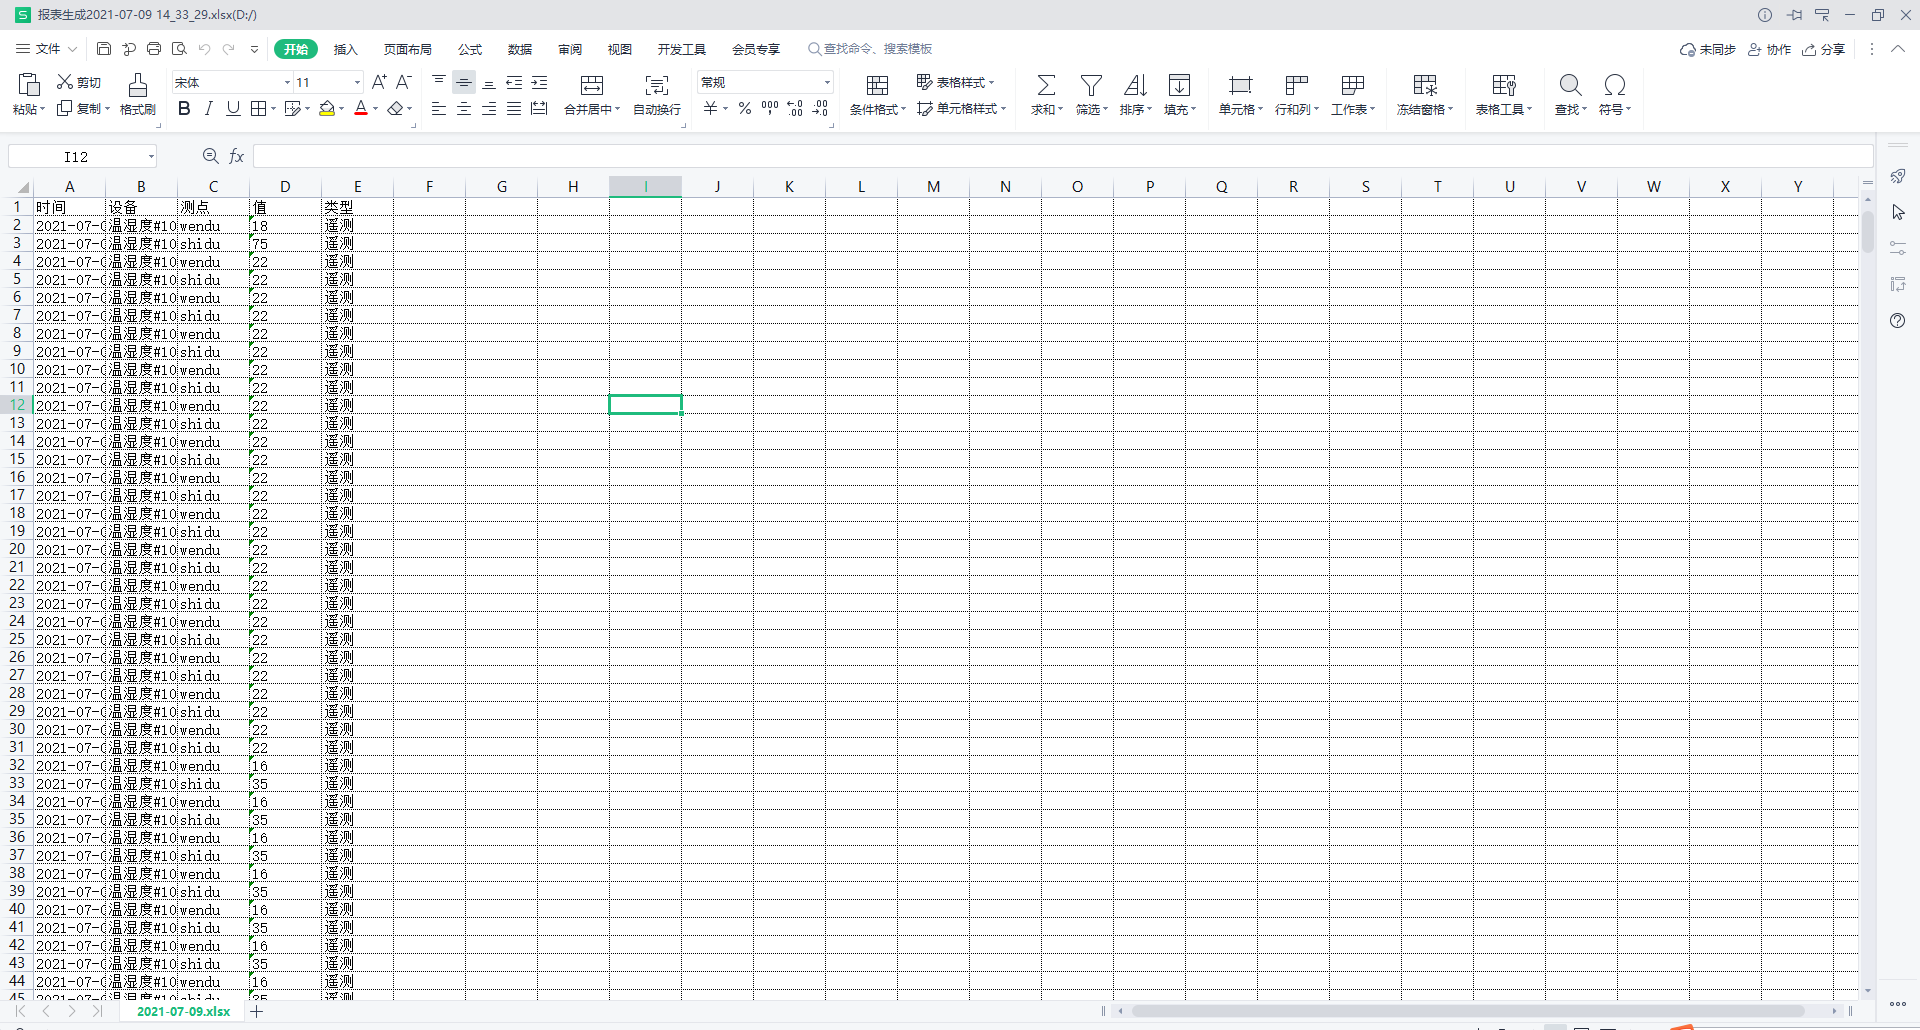Click the 工作表 worksheet icon
Image resolution: width=1920 pixels, height=1030 pixels.
tap(1352, 85)
